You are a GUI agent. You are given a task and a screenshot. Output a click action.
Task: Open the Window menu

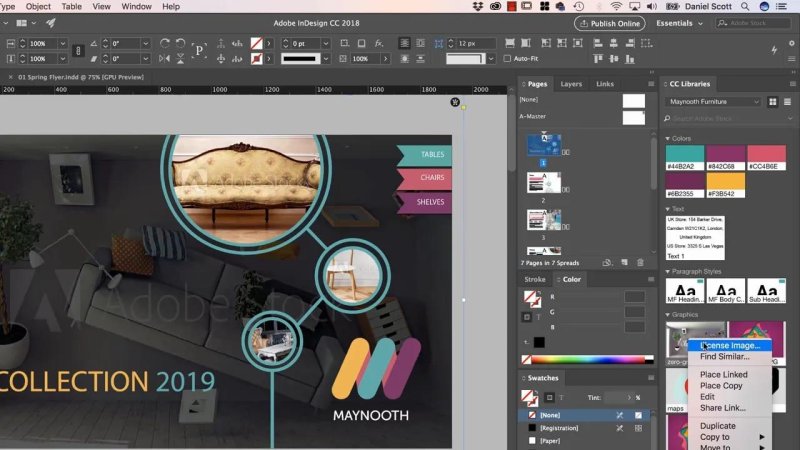[136, 7]
